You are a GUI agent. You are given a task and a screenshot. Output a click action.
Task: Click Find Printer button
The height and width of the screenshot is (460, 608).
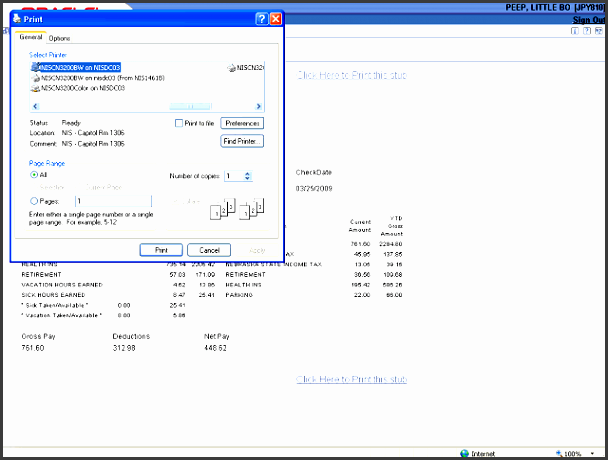pyautogui.click(x=242, y=141)
